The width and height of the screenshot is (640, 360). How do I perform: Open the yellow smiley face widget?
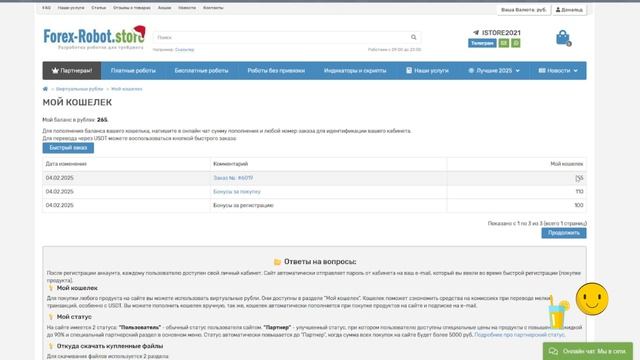point(592,299)
